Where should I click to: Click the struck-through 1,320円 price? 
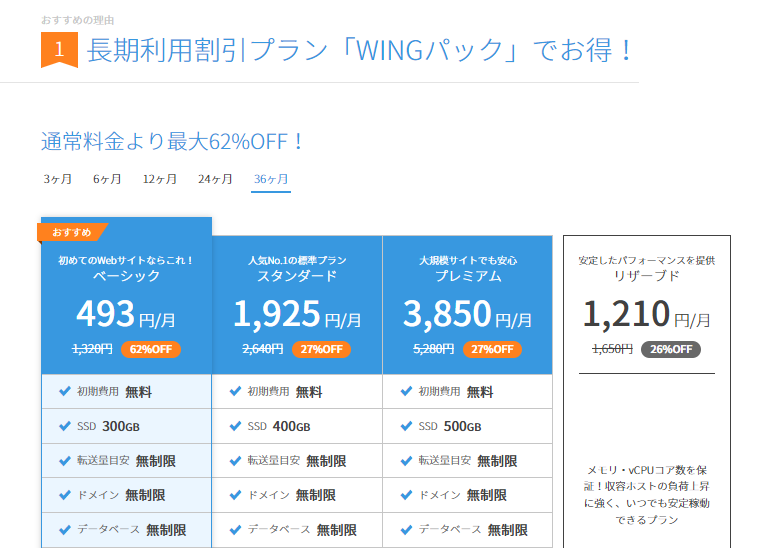92,349
